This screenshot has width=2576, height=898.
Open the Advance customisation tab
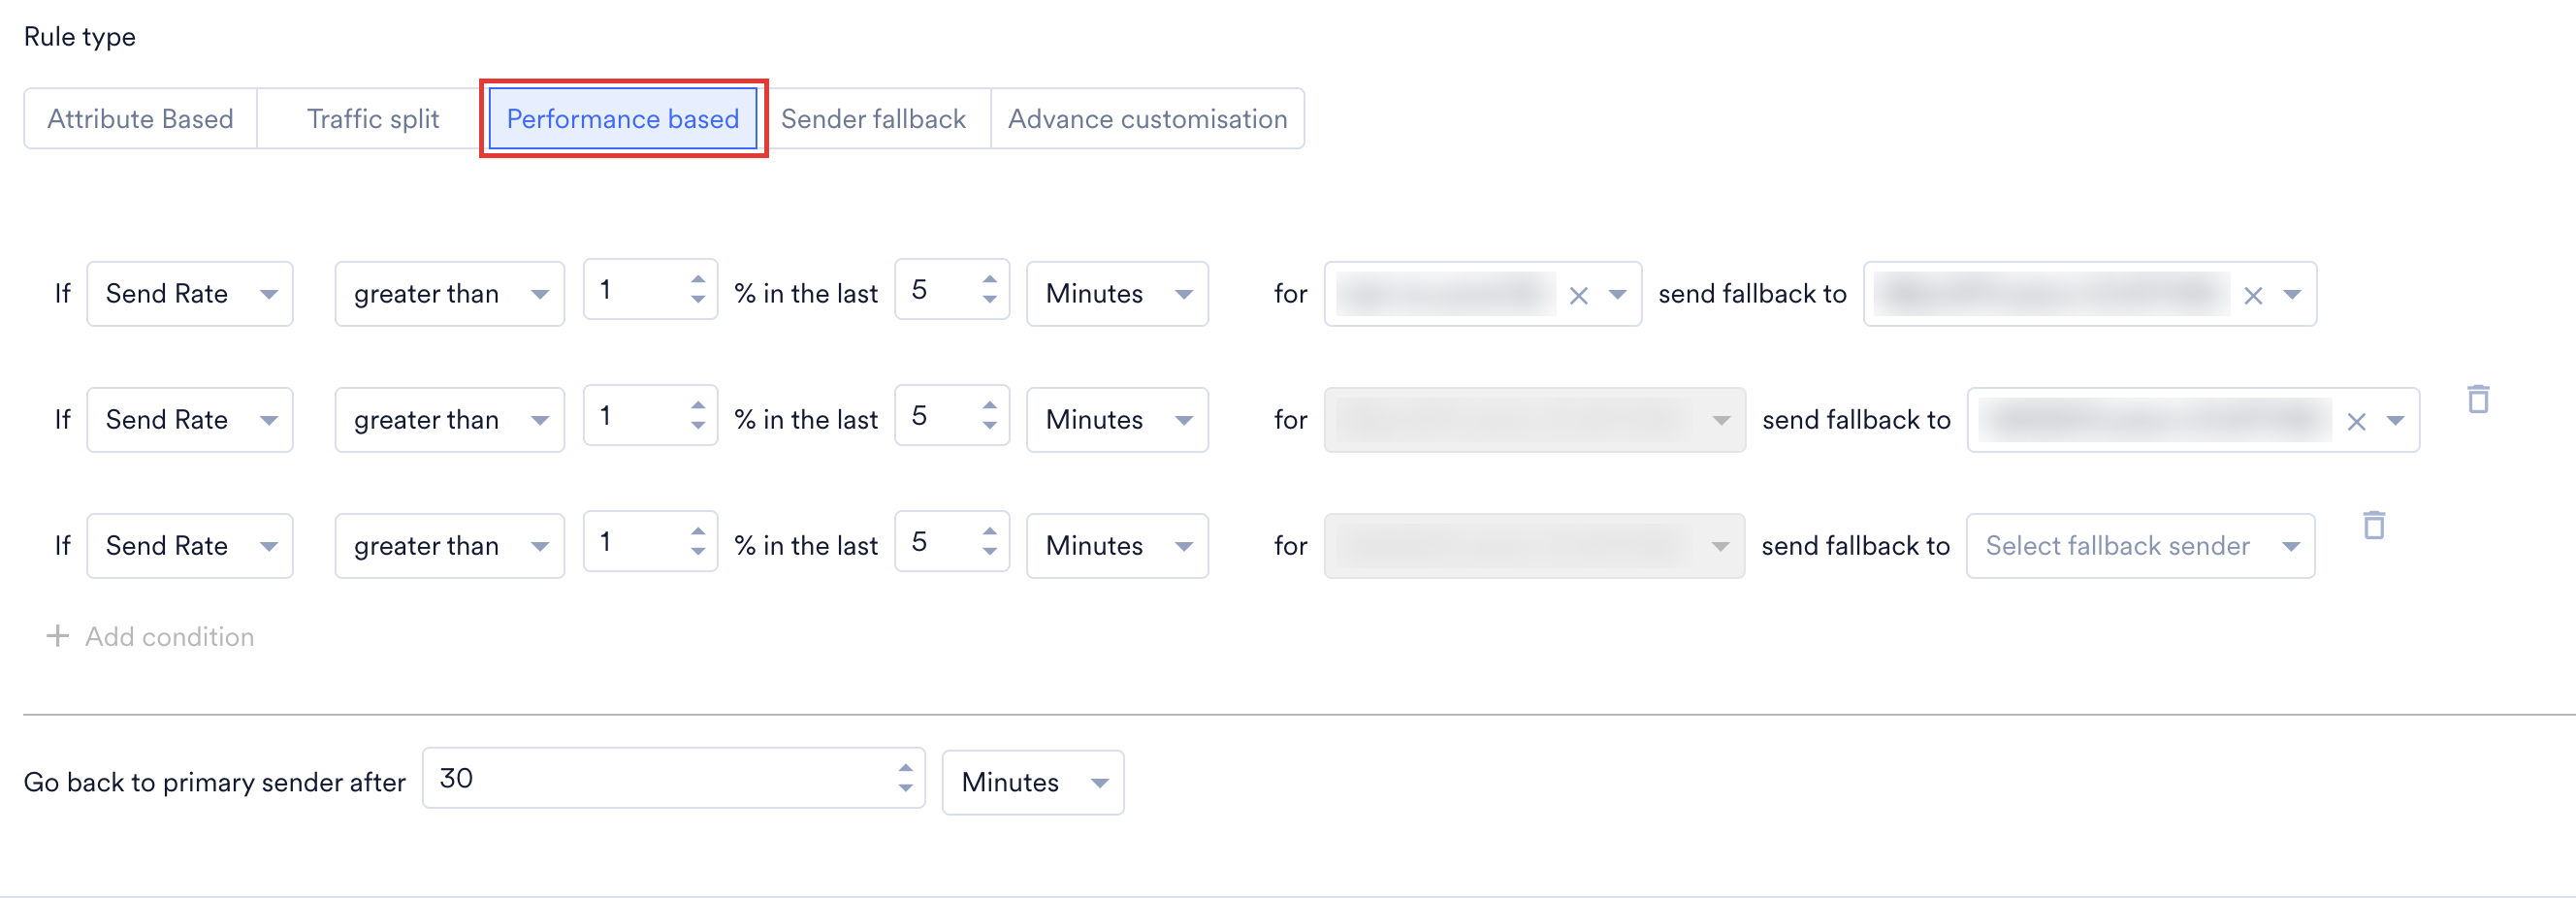1147,119
